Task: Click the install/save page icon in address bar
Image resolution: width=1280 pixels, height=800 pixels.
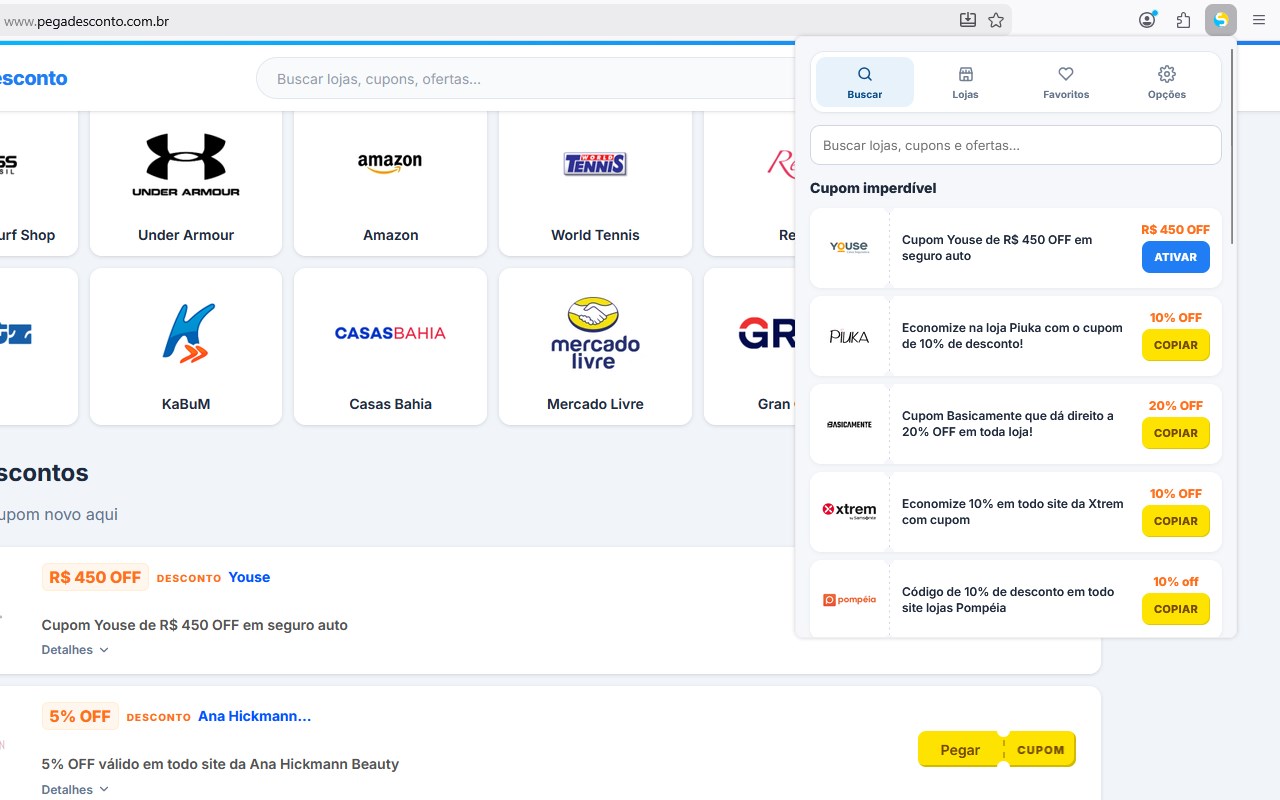Action: [x=968, y=20]
